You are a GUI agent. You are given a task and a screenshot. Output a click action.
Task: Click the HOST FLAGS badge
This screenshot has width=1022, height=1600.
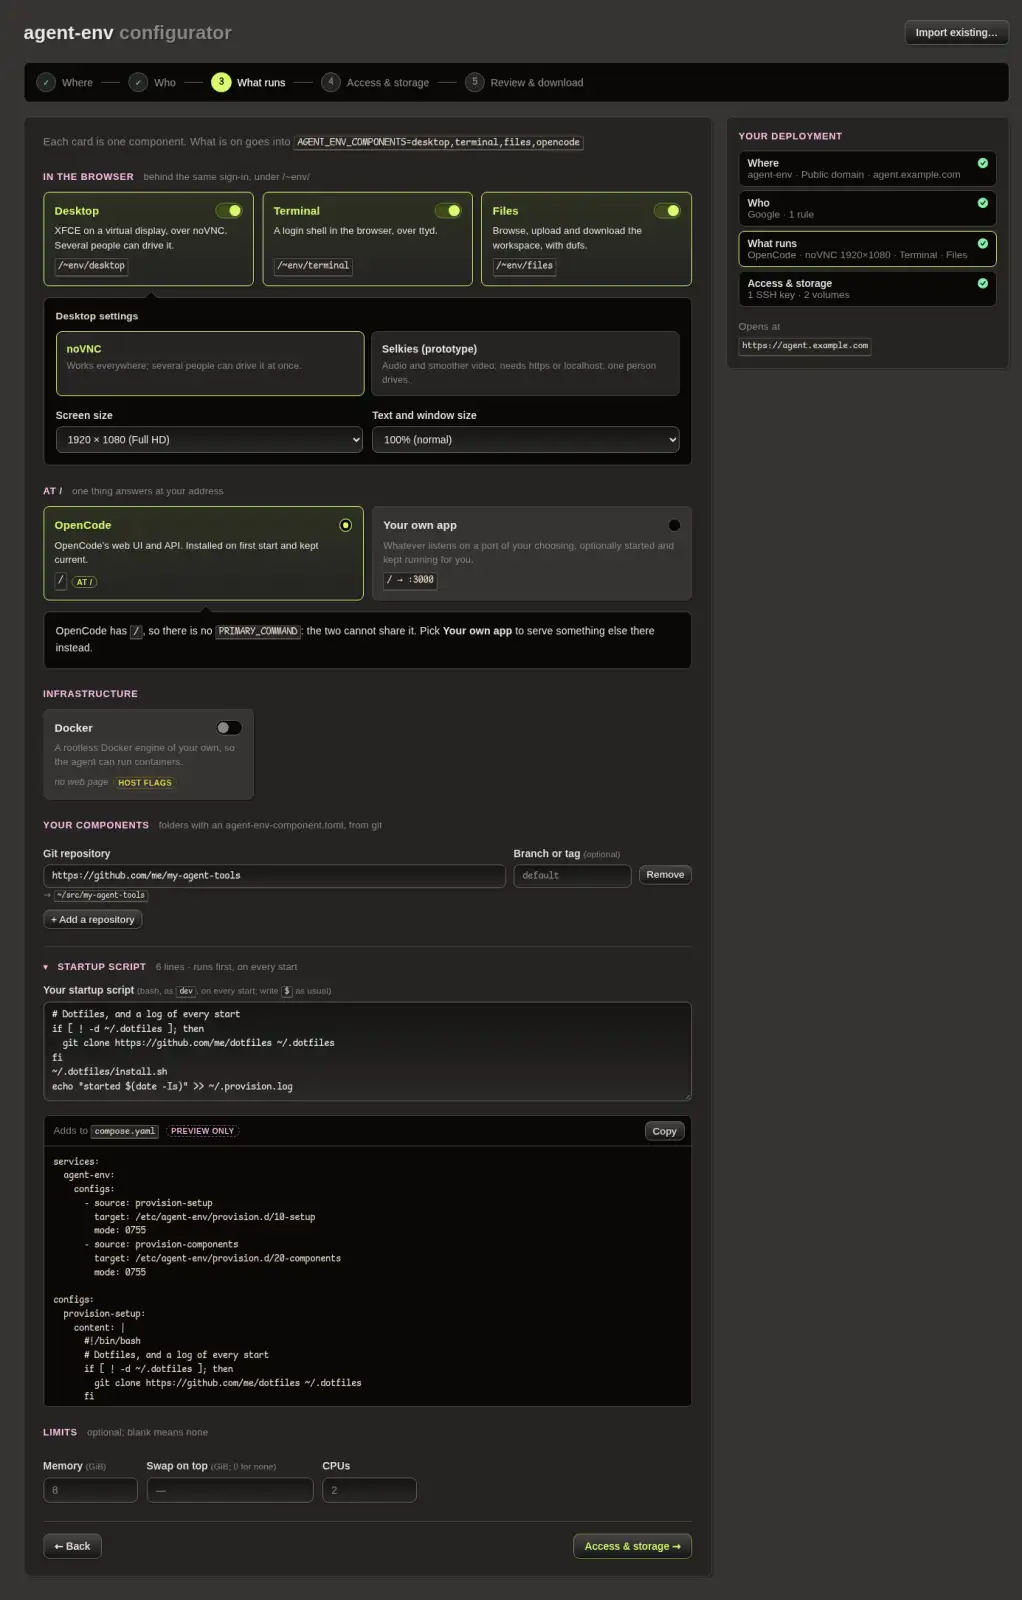point(145,783)
